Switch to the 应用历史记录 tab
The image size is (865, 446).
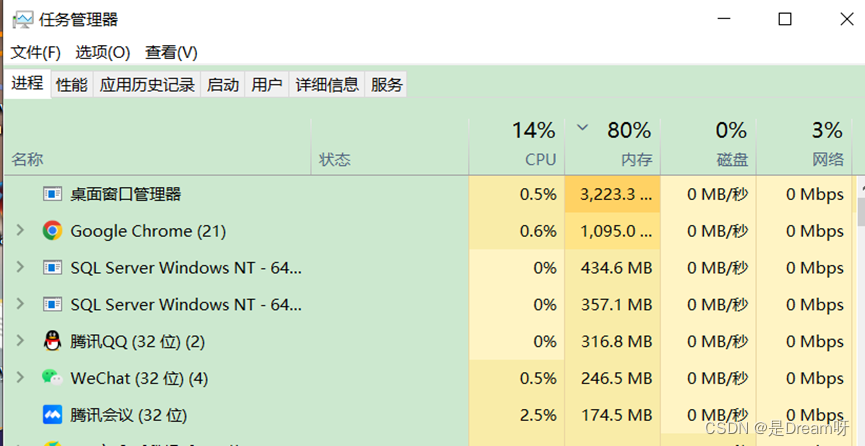tap(147, 84)
